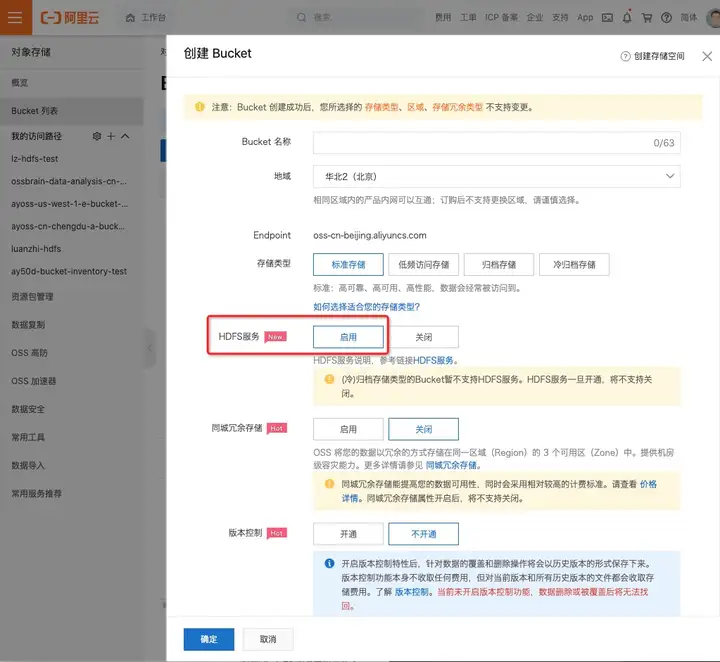
Task: Select 低频访问存储 storage type
Action: tap(423, 264)
